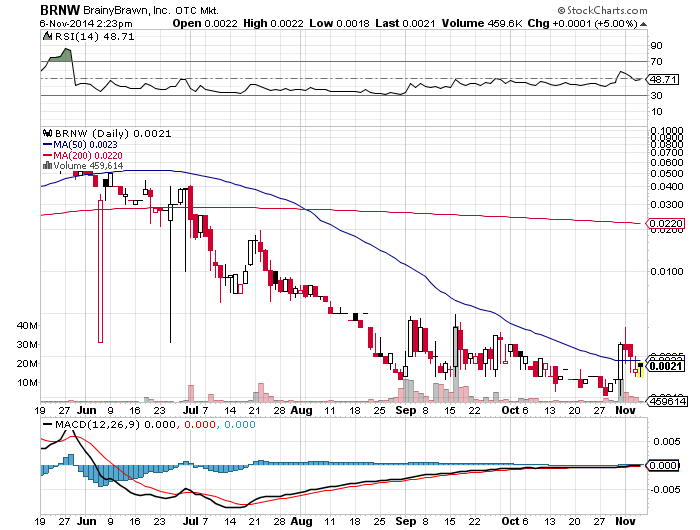Click the Low 0.0018 value

tap(339, 23)
